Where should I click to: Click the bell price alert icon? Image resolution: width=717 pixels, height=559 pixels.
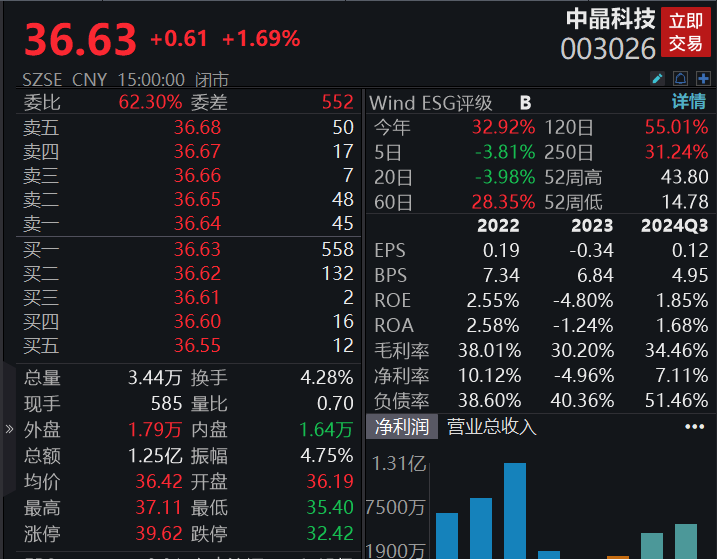680,78
